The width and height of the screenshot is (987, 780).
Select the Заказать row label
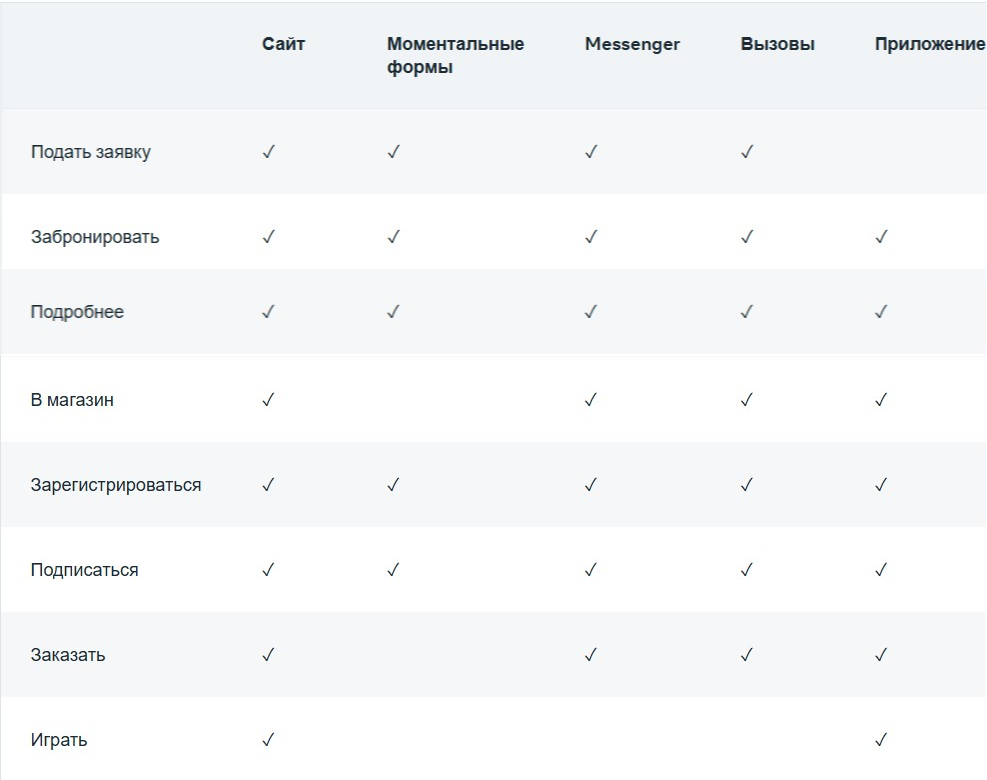(68, 655)
